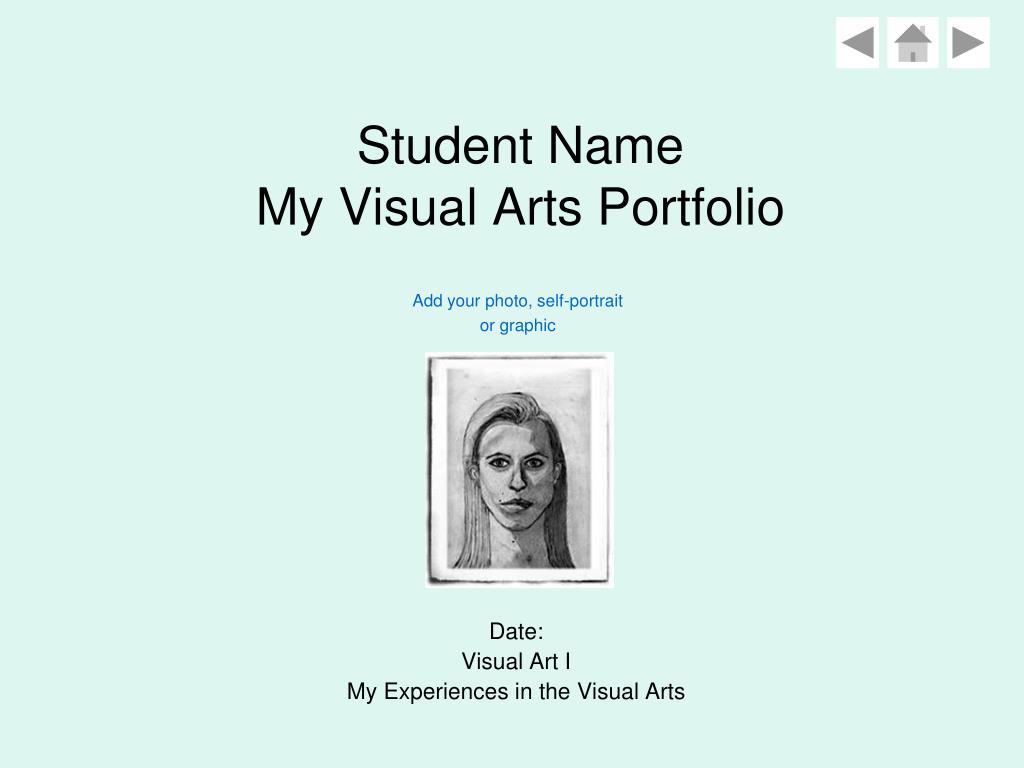Screen dimensions: 1024x768
Task: Advance to next slide with forward arrow
Action: tap(968, 42)
